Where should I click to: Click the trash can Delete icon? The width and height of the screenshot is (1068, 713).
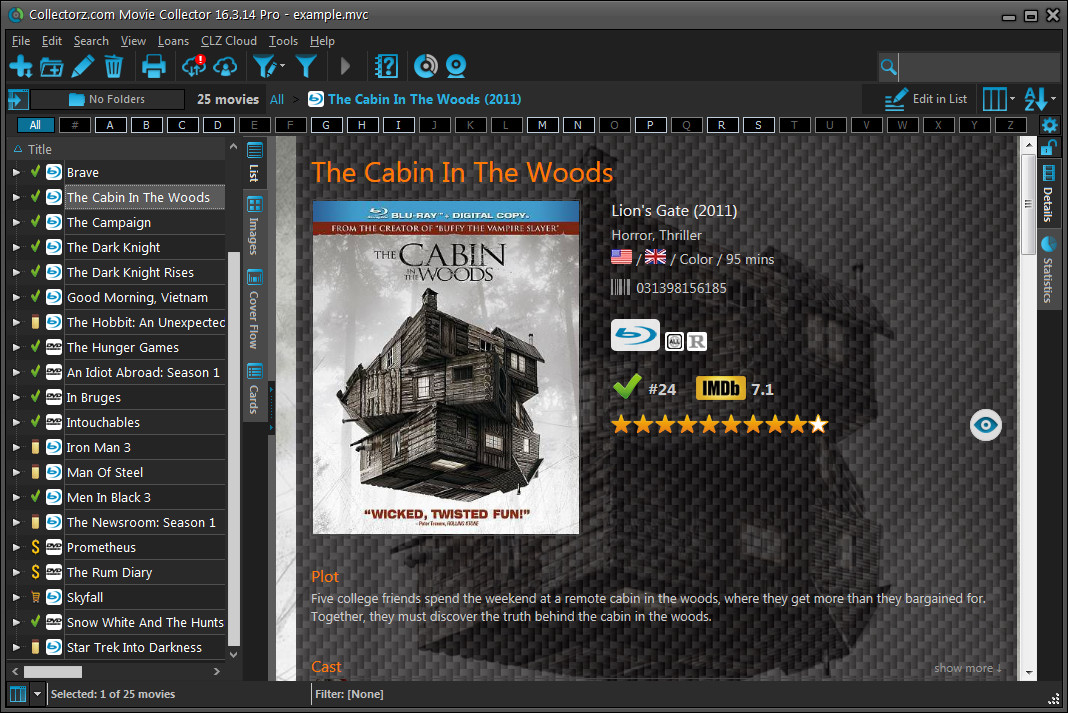113,66
